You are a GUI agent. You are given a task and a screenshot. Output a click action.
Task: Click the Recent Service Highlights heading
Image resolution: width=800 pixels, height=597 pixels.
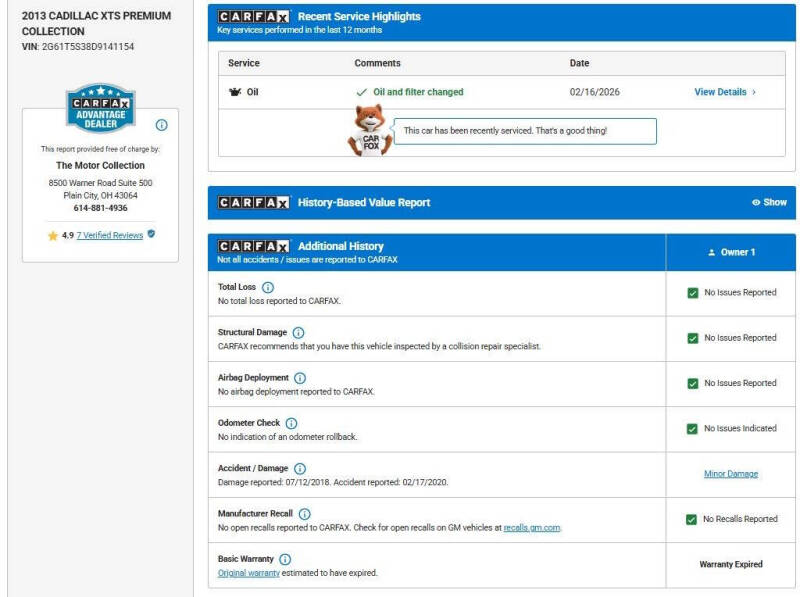click(359, 16)
